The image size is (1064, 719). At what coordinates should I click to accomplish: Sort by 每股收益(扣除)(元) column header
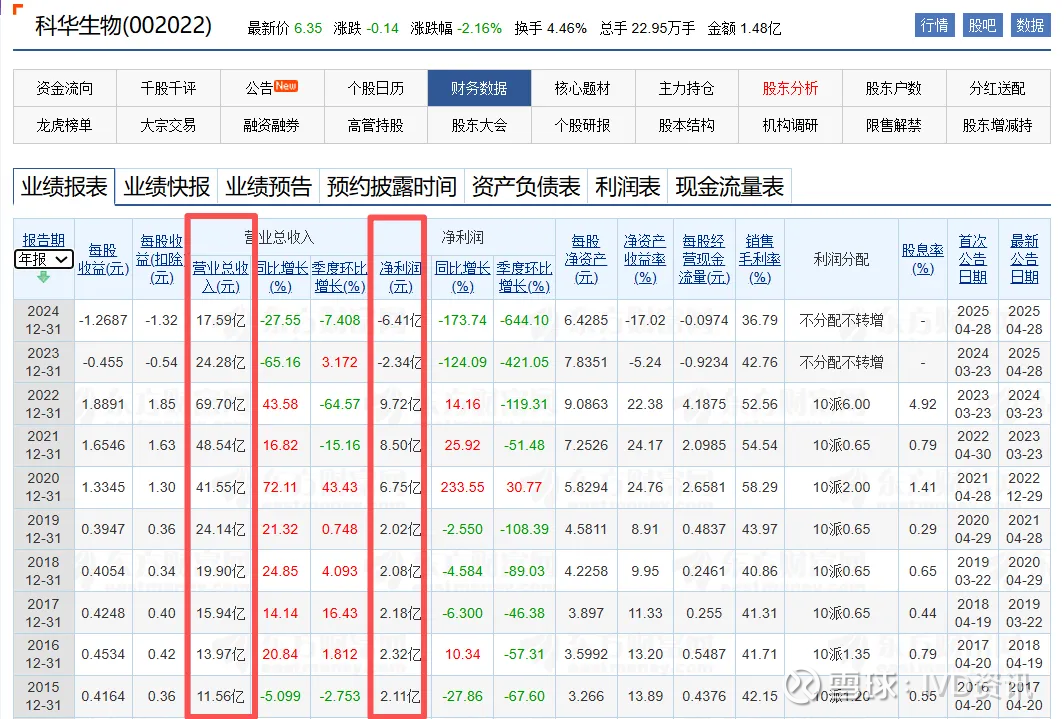pos(162,259)
